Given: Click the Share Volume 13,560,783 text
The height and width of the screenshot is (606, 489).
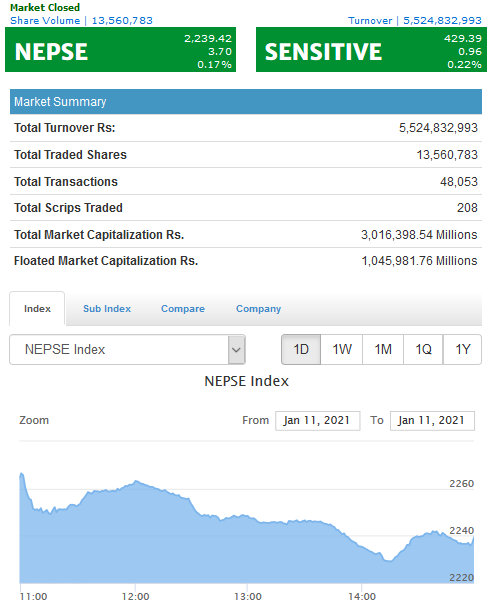Looking at the screenshot, I should tap(81, 20).
